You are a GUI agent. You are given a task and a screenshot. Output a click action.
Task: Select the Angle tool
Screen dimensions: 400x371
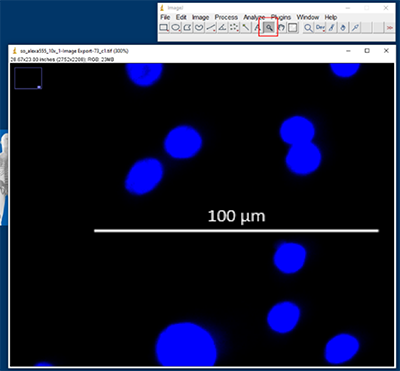222,28
